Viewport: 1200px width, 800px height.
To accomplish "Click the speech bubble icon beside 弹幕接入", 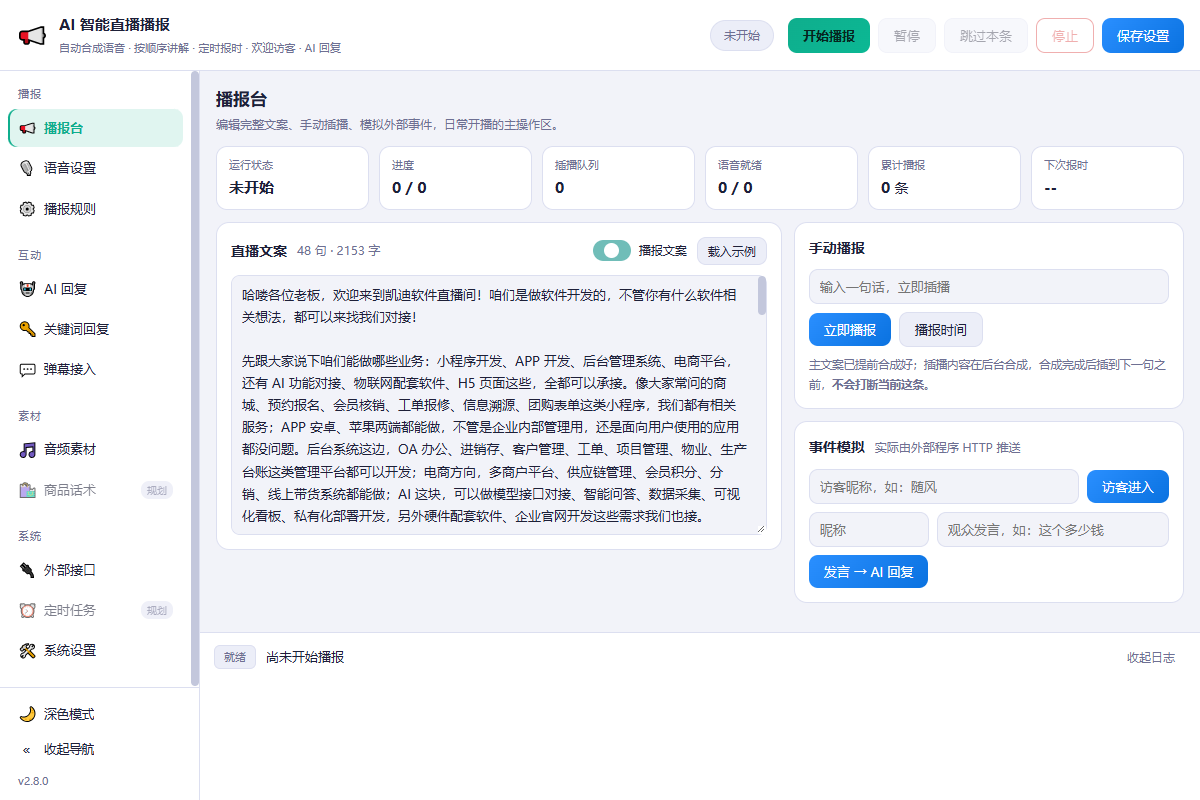I will (x=27, y=369).
